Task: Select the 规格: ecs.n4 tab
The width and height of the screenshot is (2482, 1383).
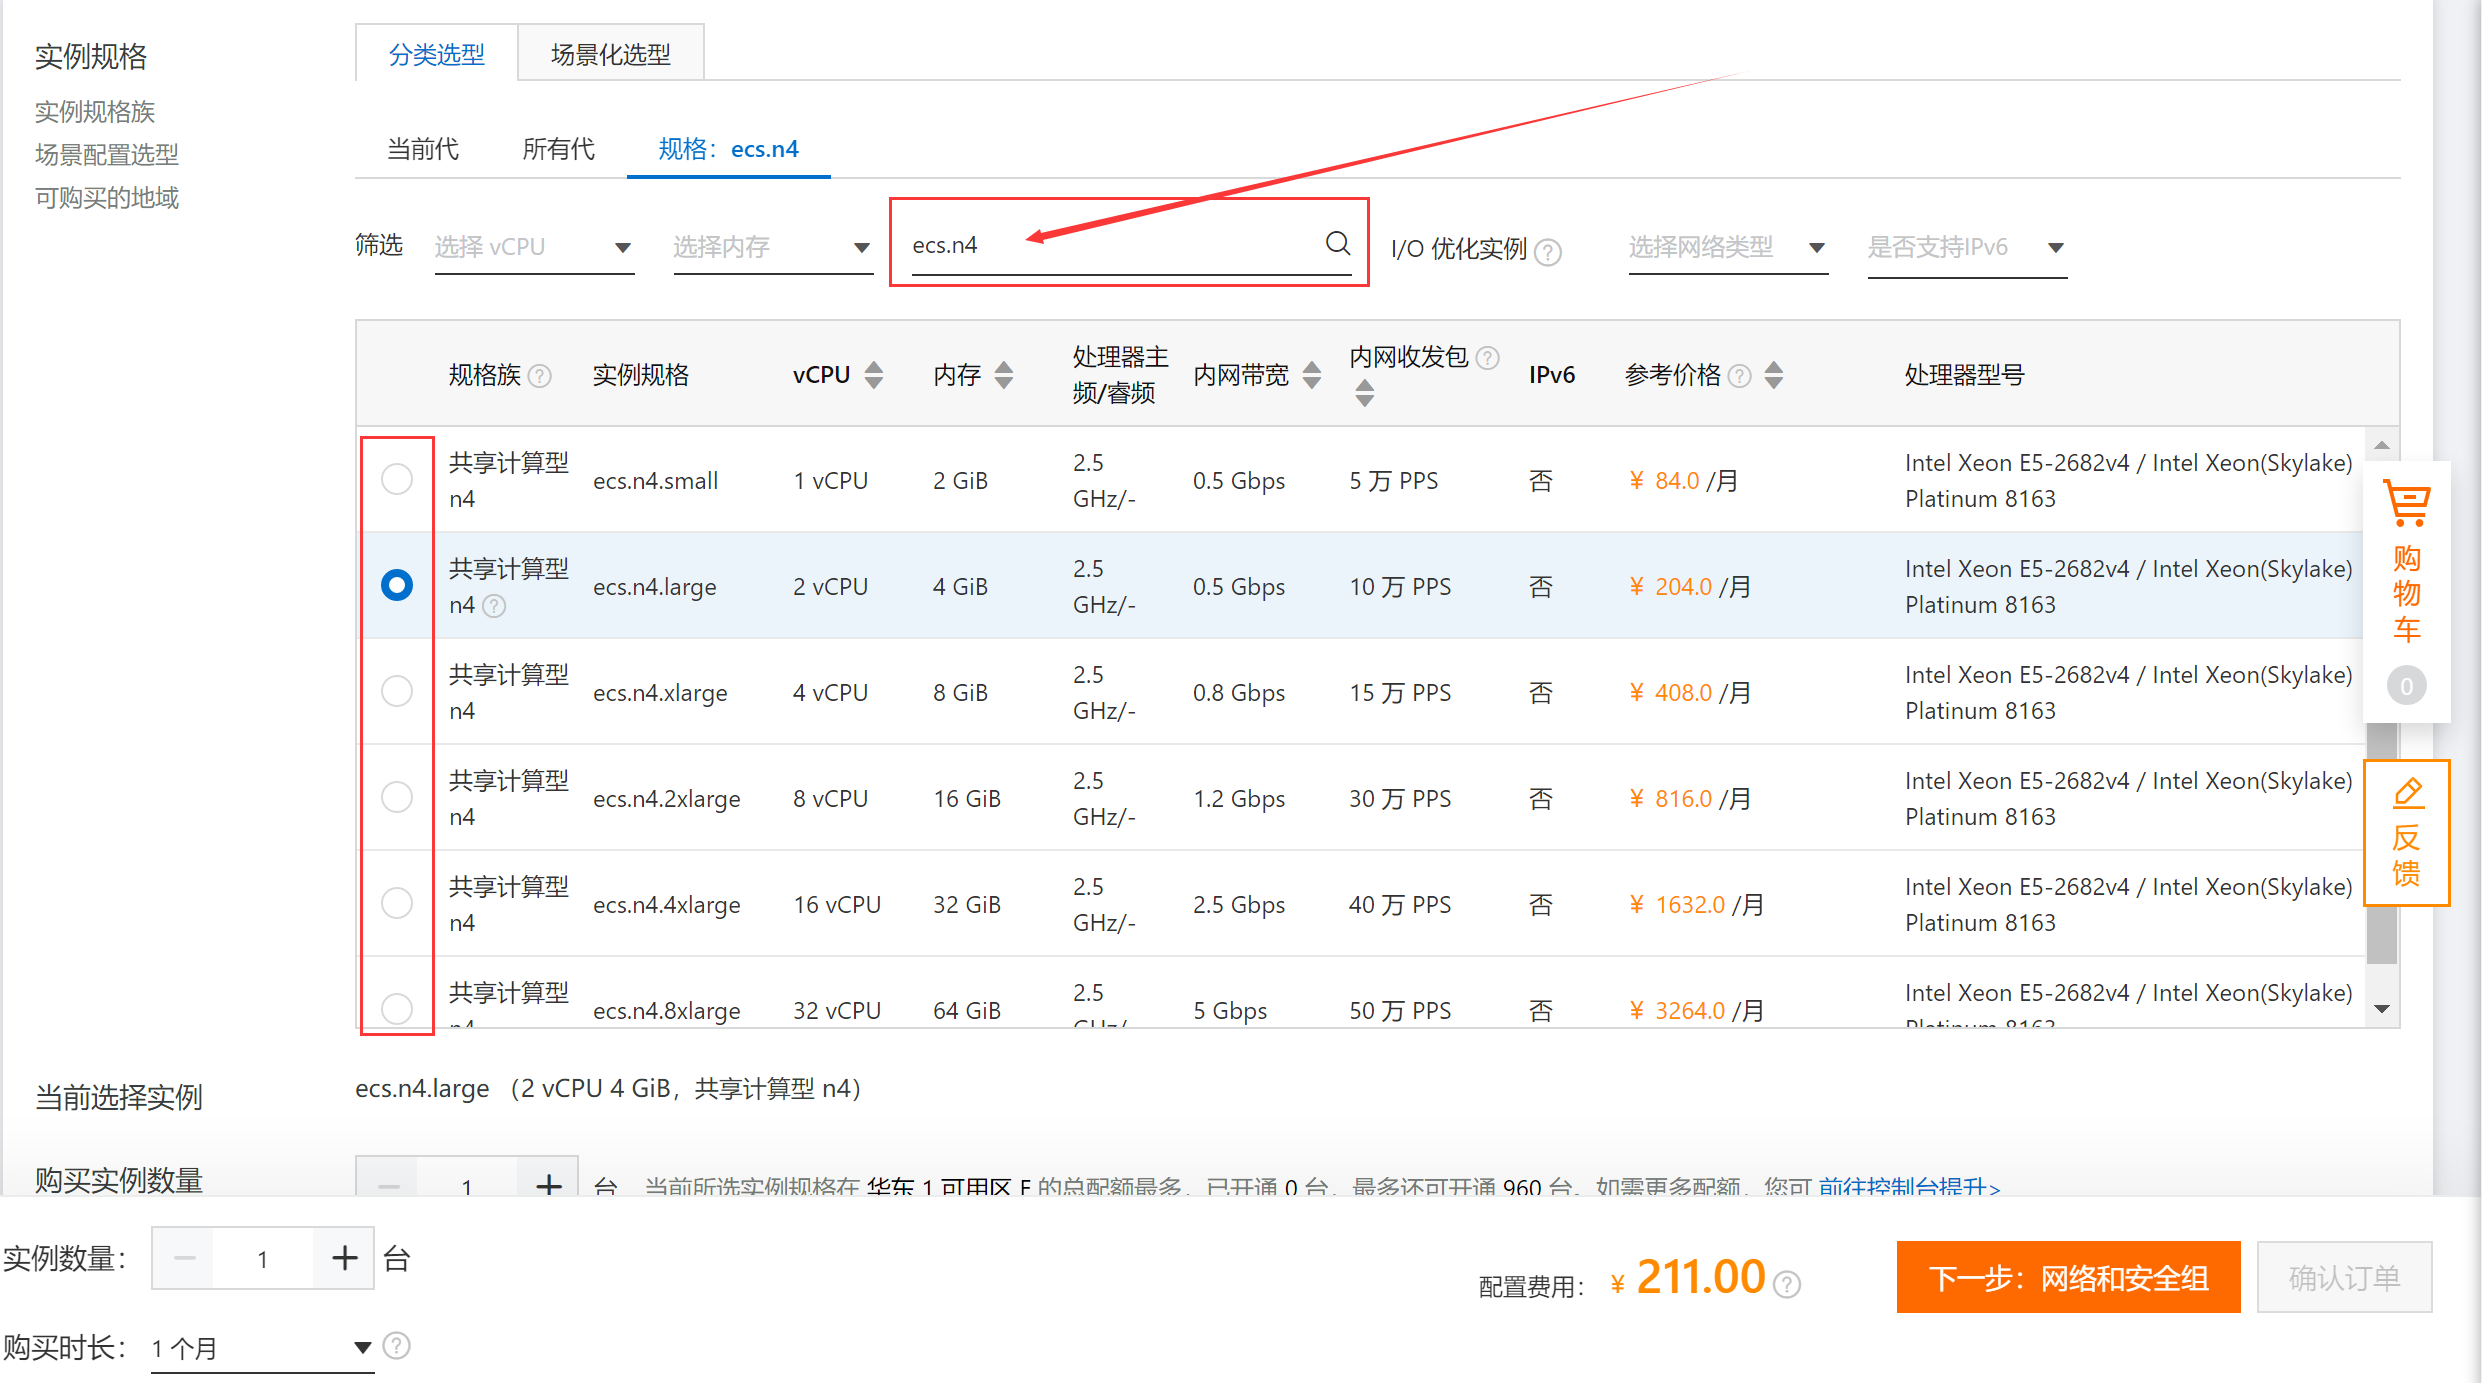Action: click(728, 149)
